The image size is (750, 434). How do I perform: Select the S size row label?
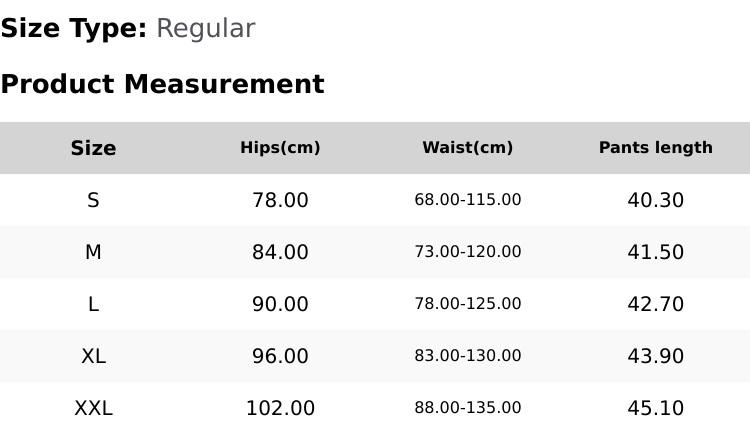(x=93, y=200)
